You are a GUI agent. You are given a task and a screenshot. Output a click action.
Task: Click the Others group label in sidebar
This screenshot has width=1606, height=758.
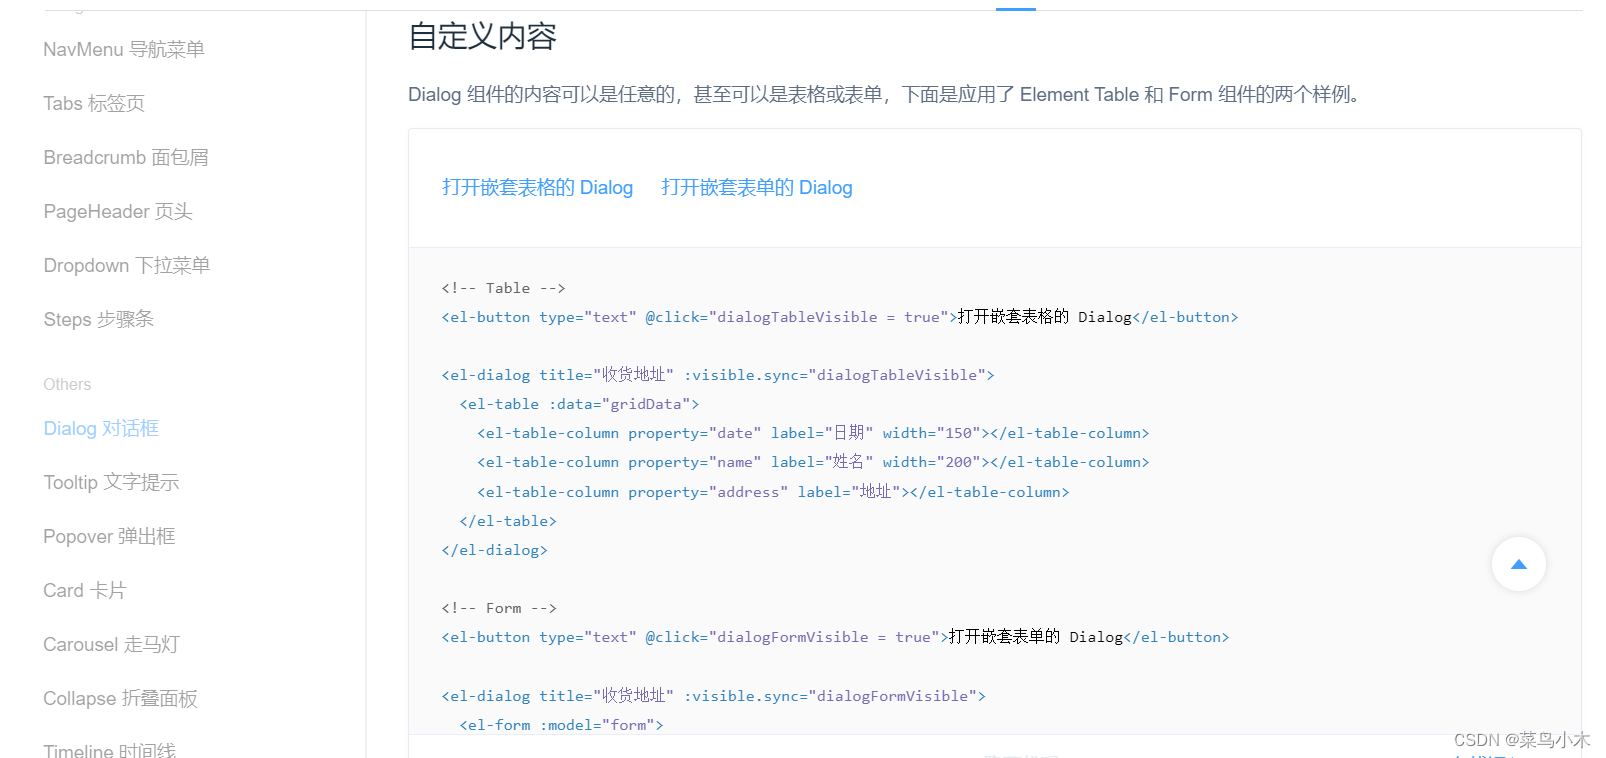67,384
